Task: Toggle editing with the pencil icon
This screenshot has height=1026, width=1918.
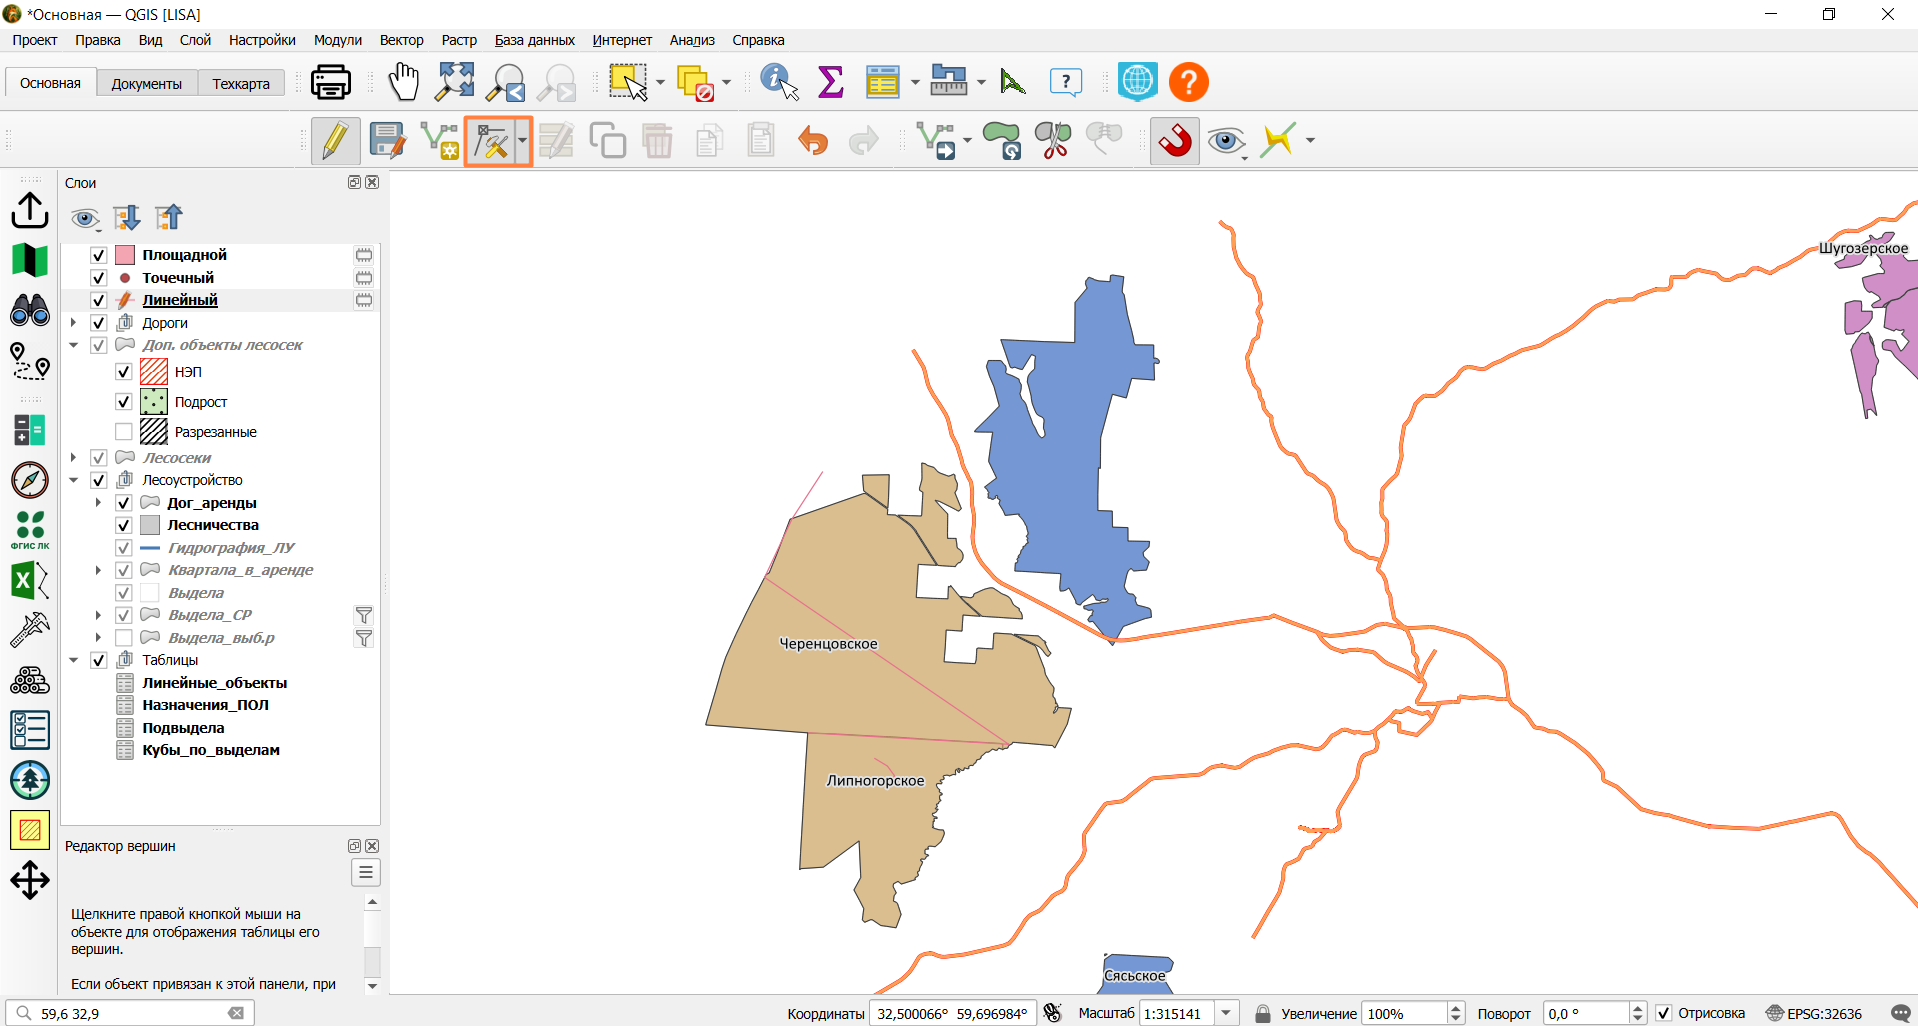Action: pos(335,141)
